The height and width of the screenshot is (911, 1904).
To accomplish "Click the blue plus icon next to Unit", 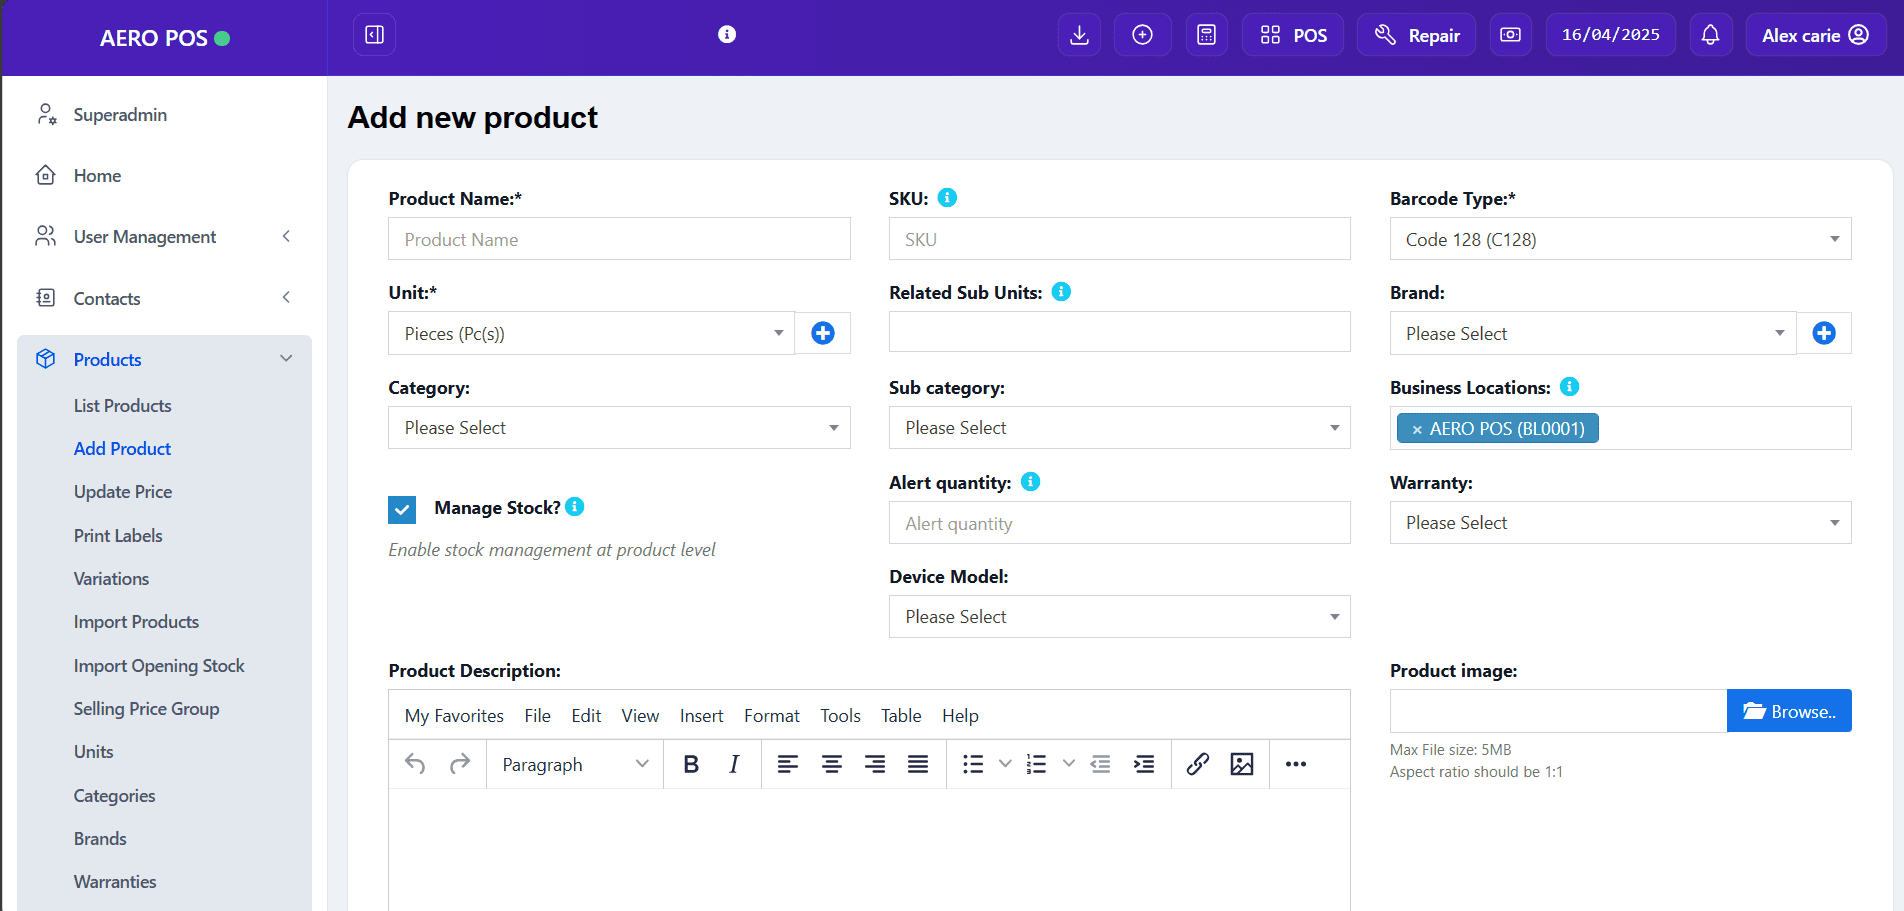I will coord(822,333).
